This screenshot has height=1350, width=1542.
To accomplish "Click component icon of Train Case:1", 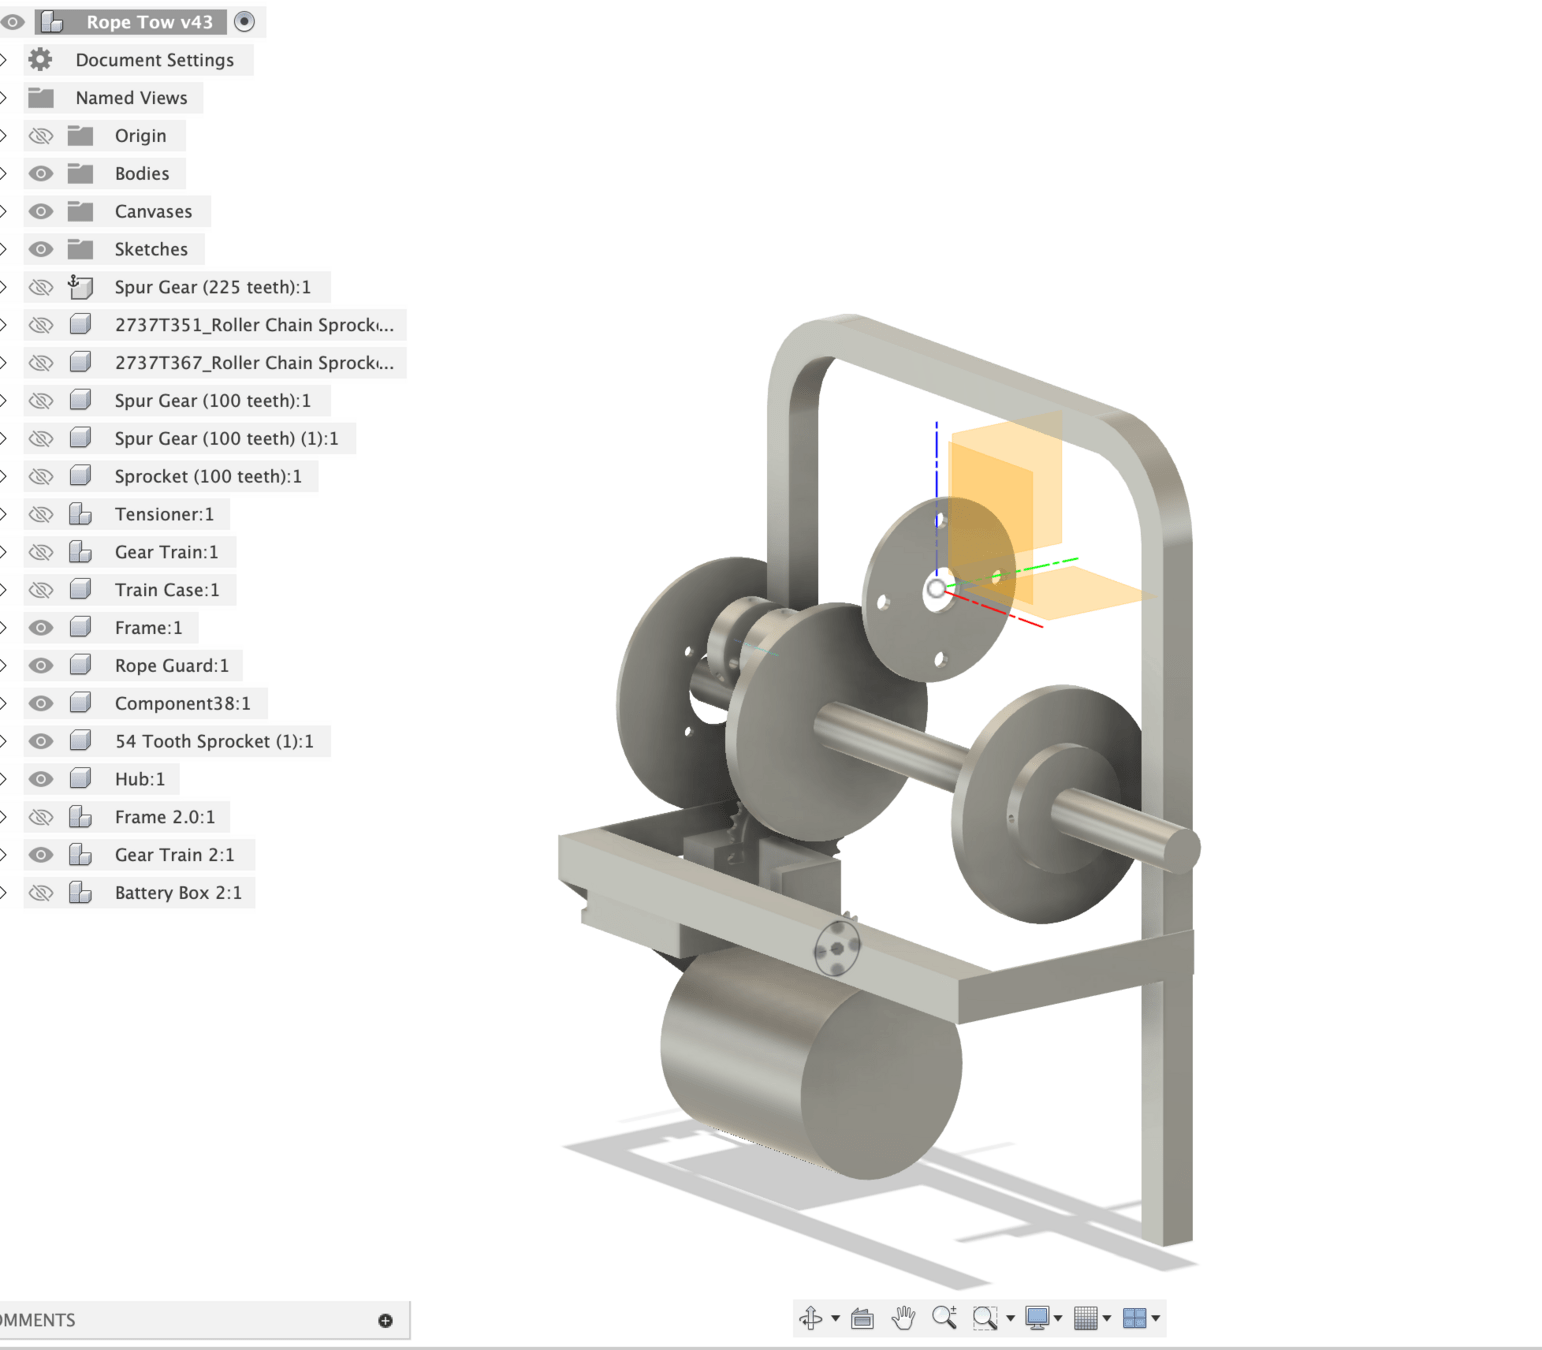I will click(80, 590).
